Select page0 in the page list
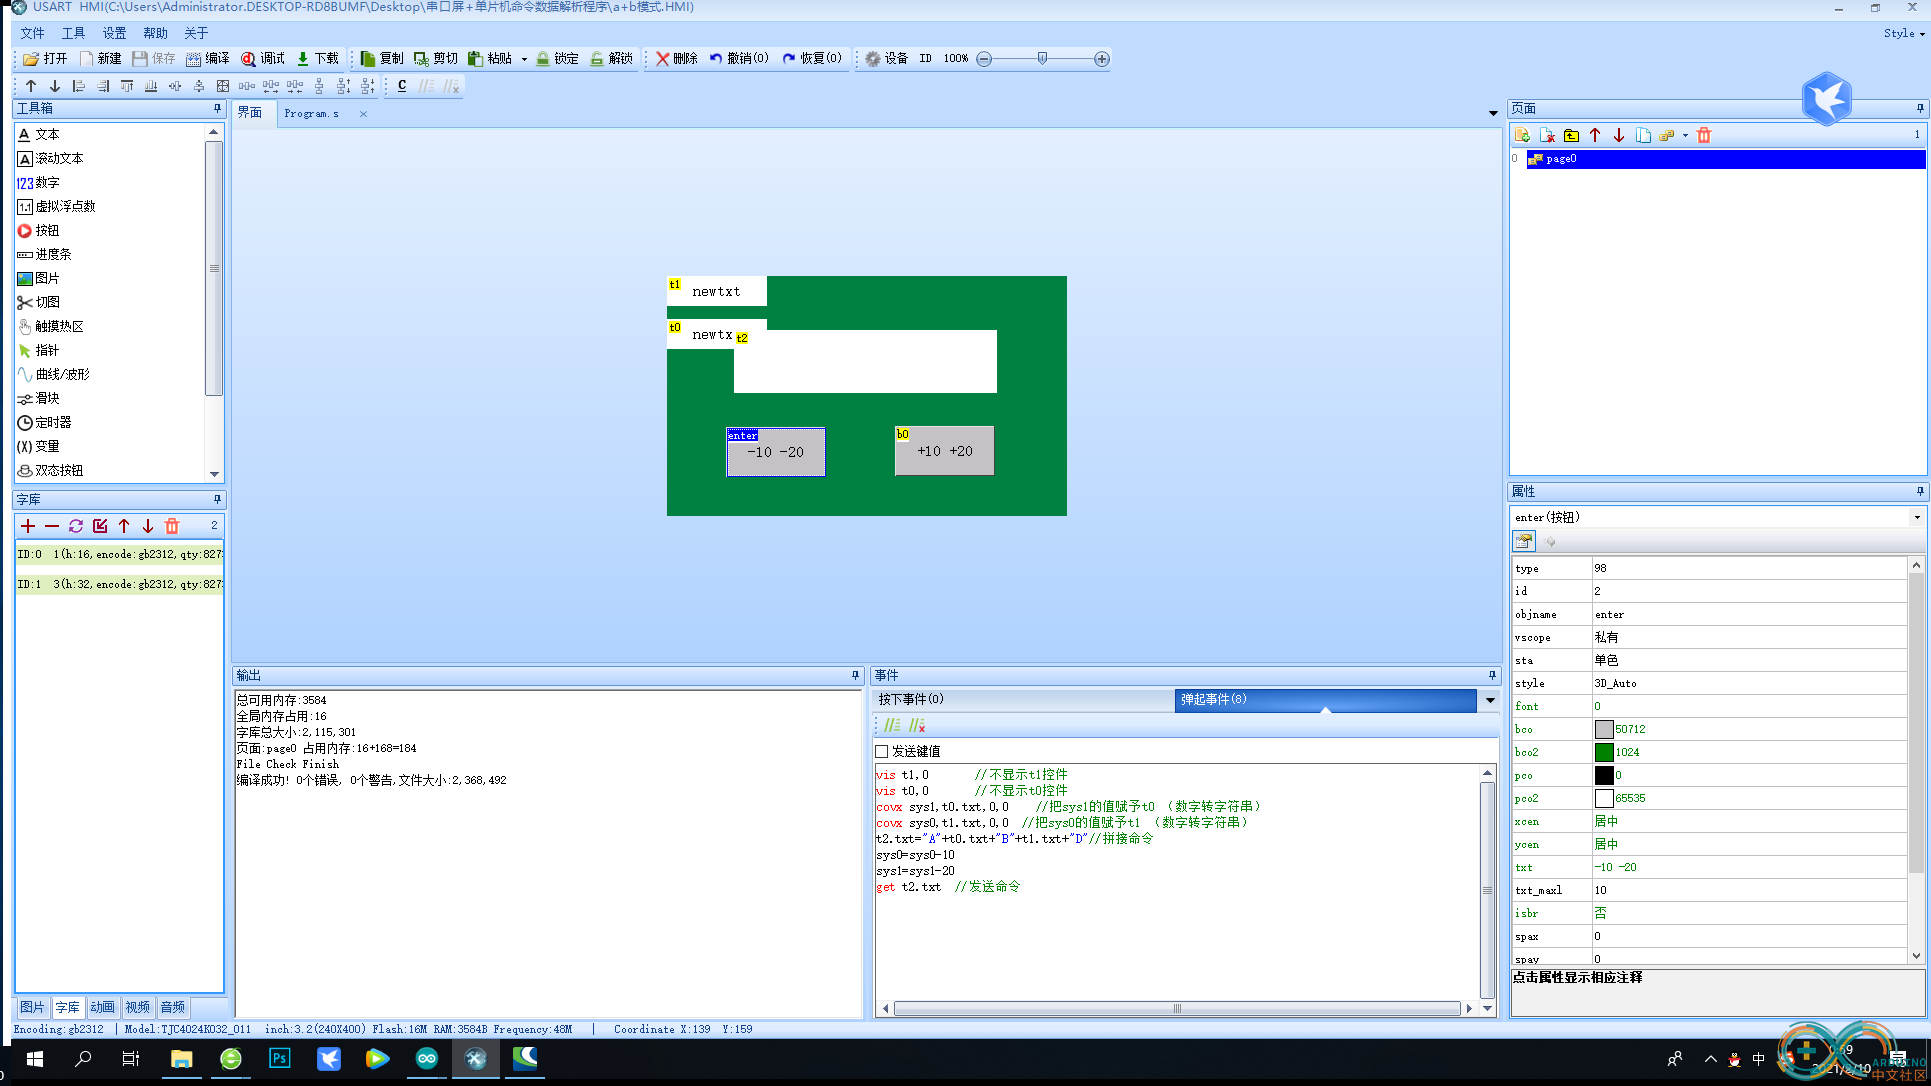Image resolution: width=1931 pixels, height=1086 pixels. [1725, 159]
